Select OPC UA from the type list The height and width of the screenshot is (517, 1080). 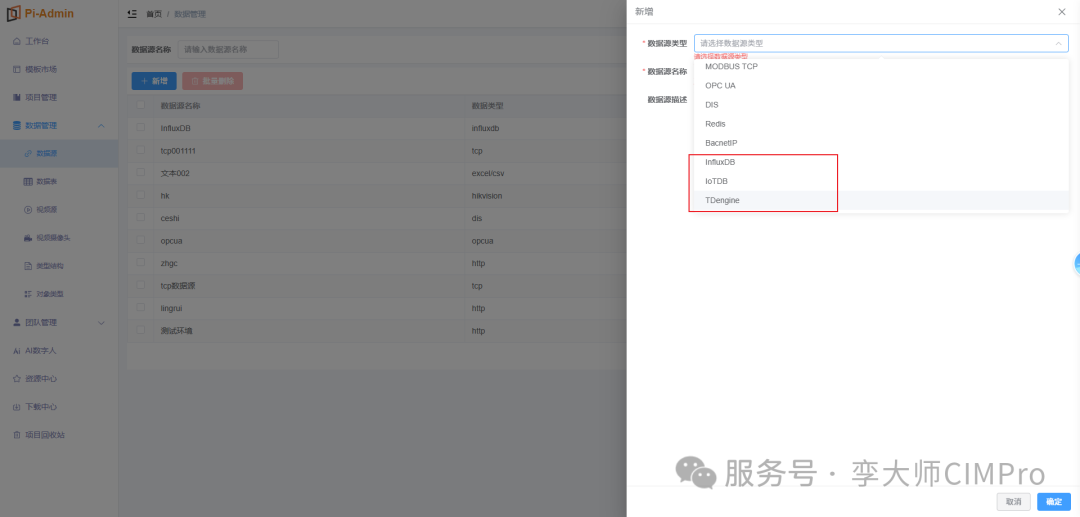pos(881,86)
